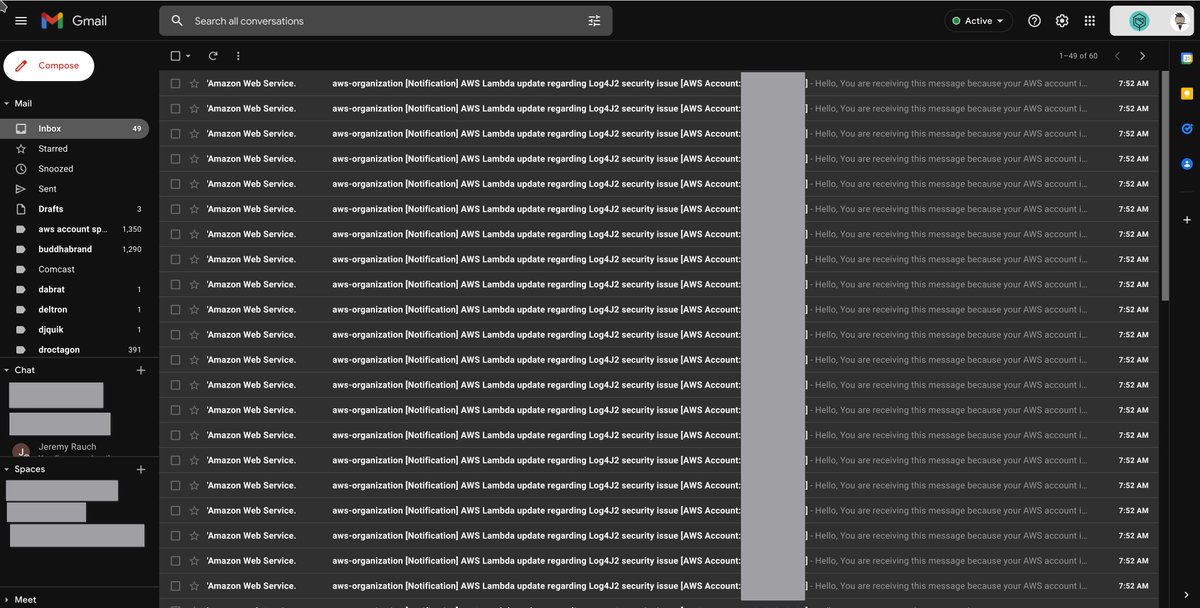Image resolution: width=1200 pixels, height=608 pixels.
Task: Go to older messages page arrow
Action: pyautogui.click(x=1142, y=56)
